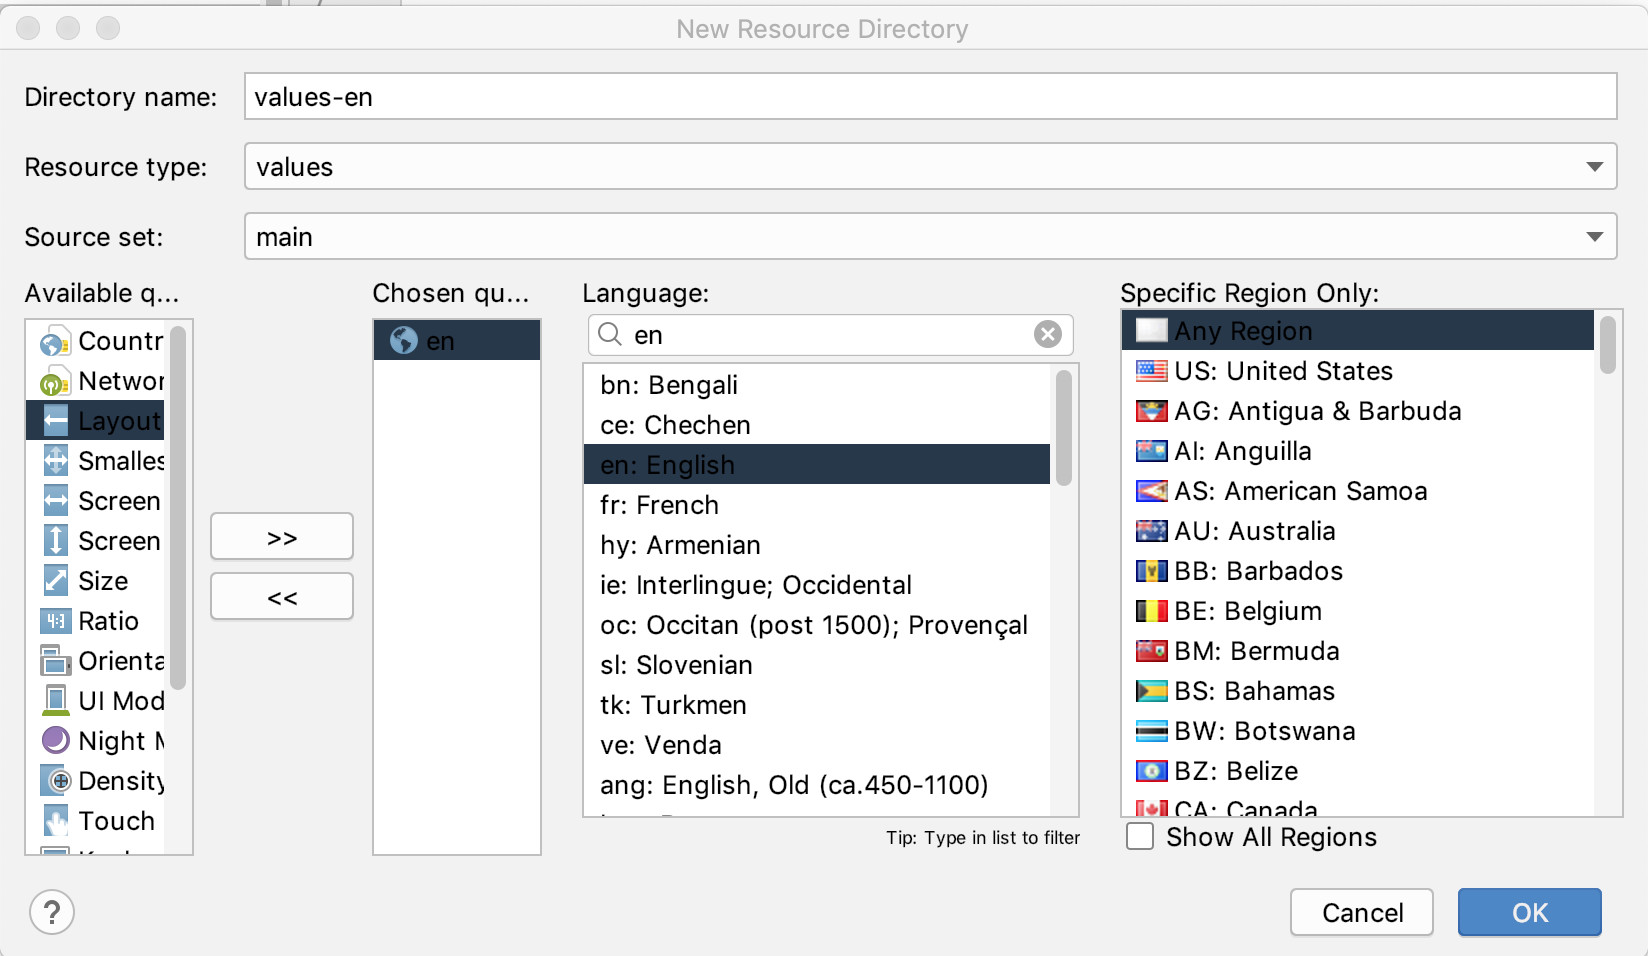
Task: Pick 'tk: Turkmen' language
Action: coord(817,705)
